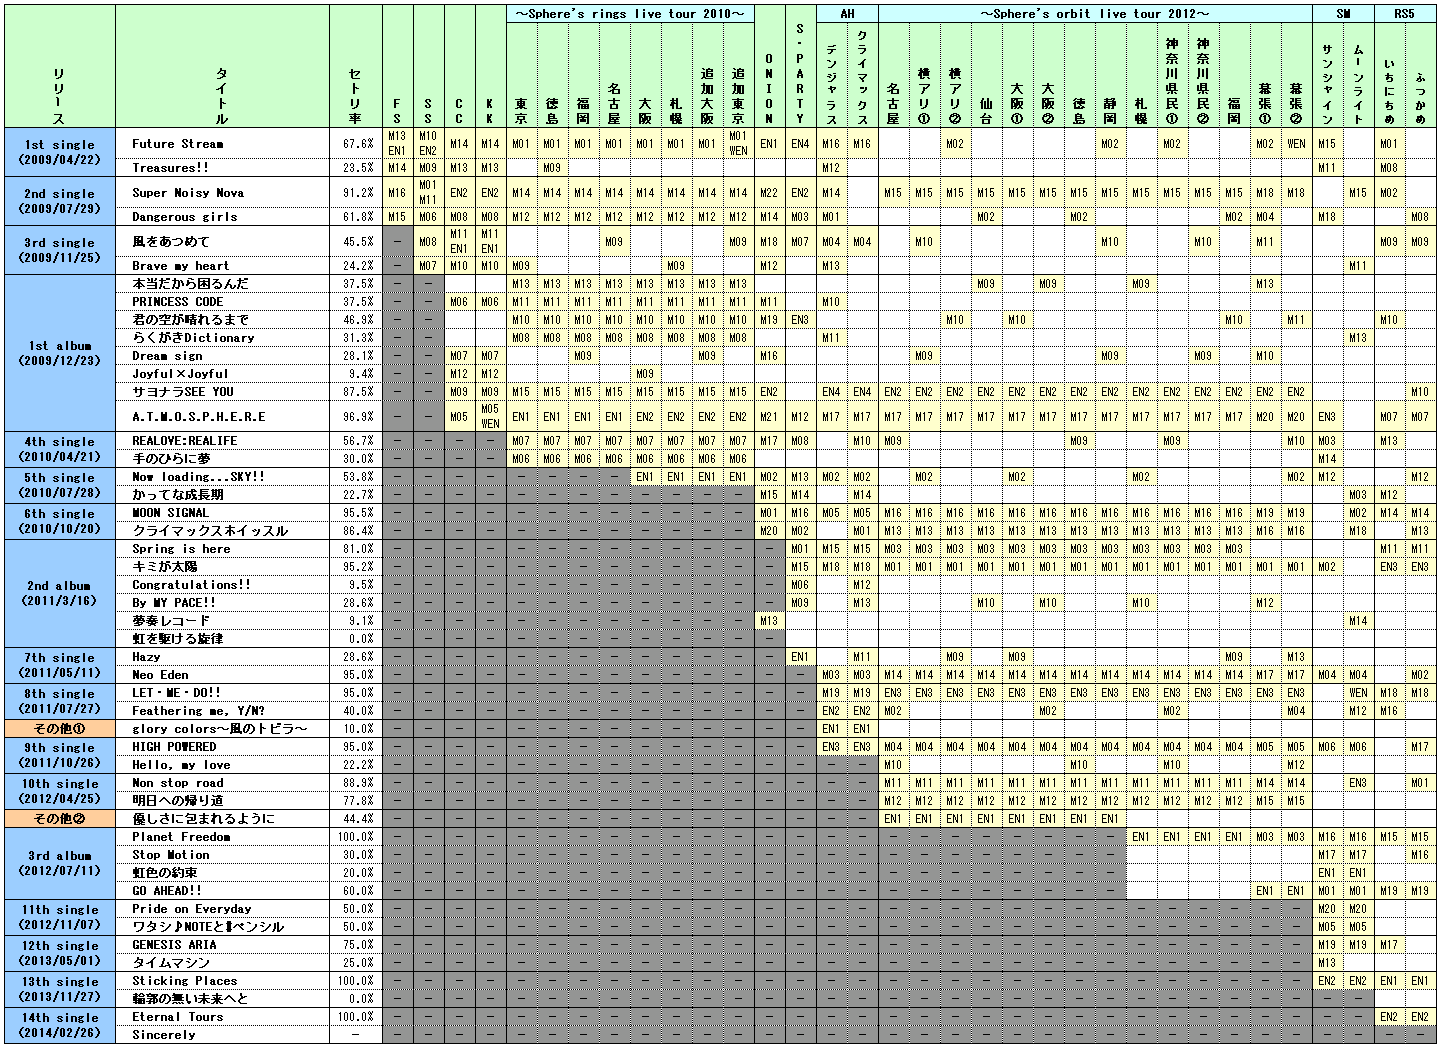
Task: Click the 'Pride on Everyday' title cell
Action: [x=222, y=909]
